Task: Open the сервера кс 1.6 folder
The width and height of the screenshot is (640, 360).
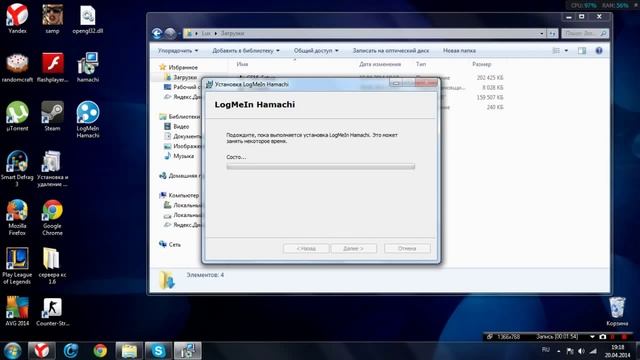Action: pyautogui.click(x=52, y=266)
